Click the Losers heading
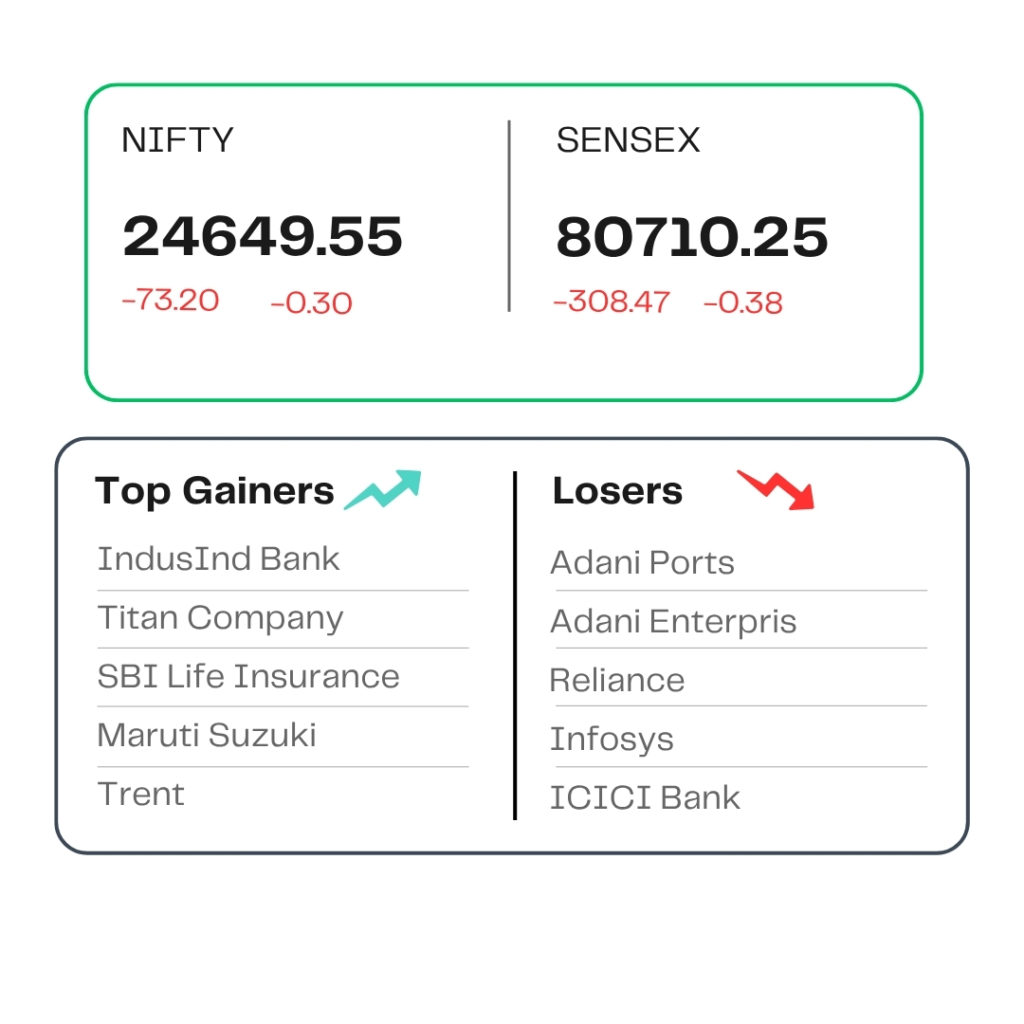Image resolution: width=1024 pixels, height=1024 pixels. coord(617,490)
